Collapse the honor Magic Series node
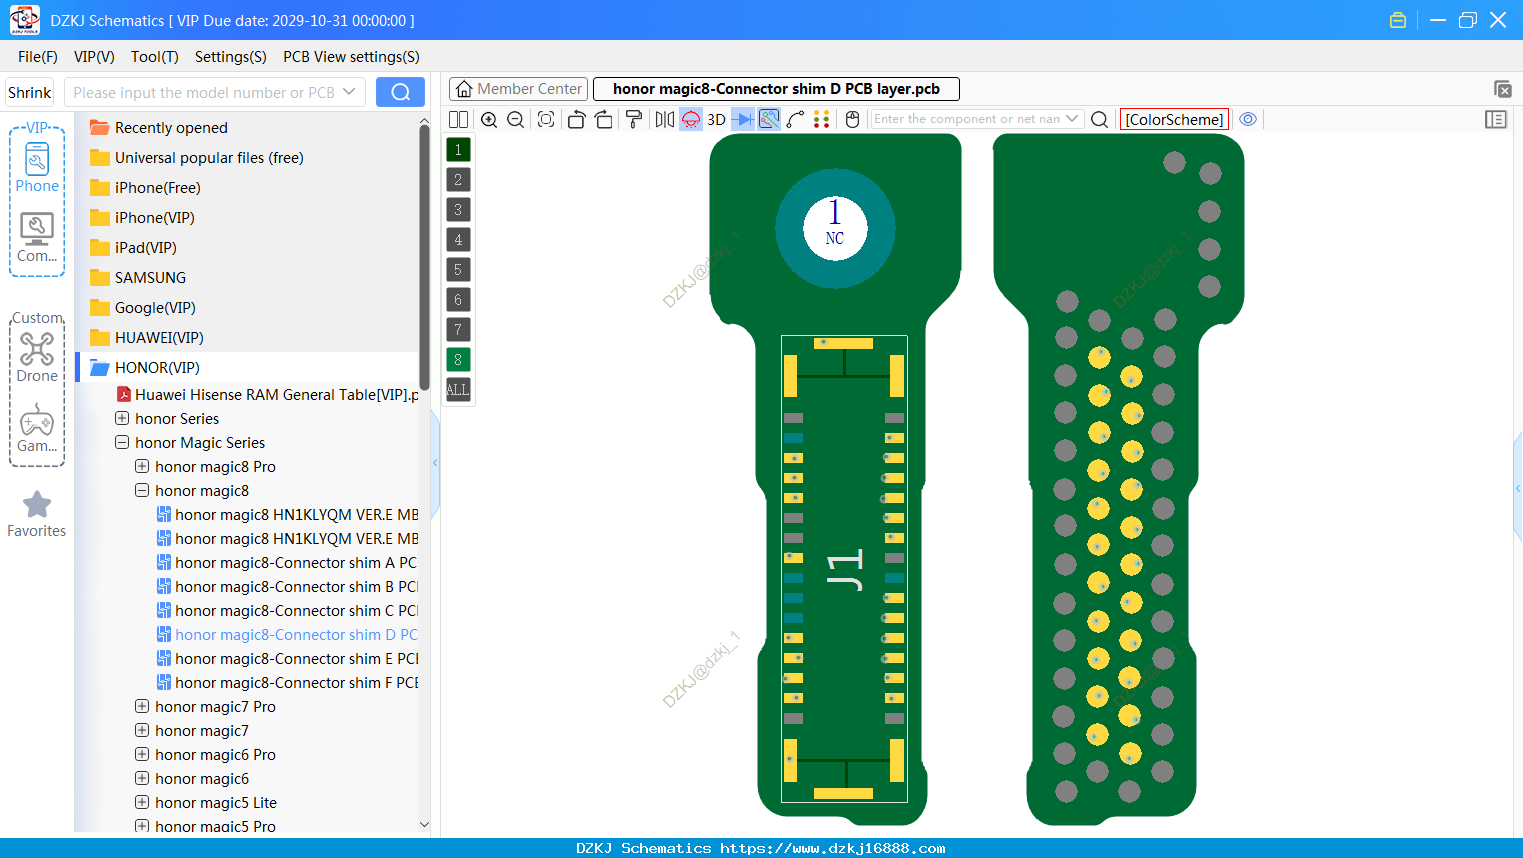Viewport: 1523px width, 858px height. point(122,442)
